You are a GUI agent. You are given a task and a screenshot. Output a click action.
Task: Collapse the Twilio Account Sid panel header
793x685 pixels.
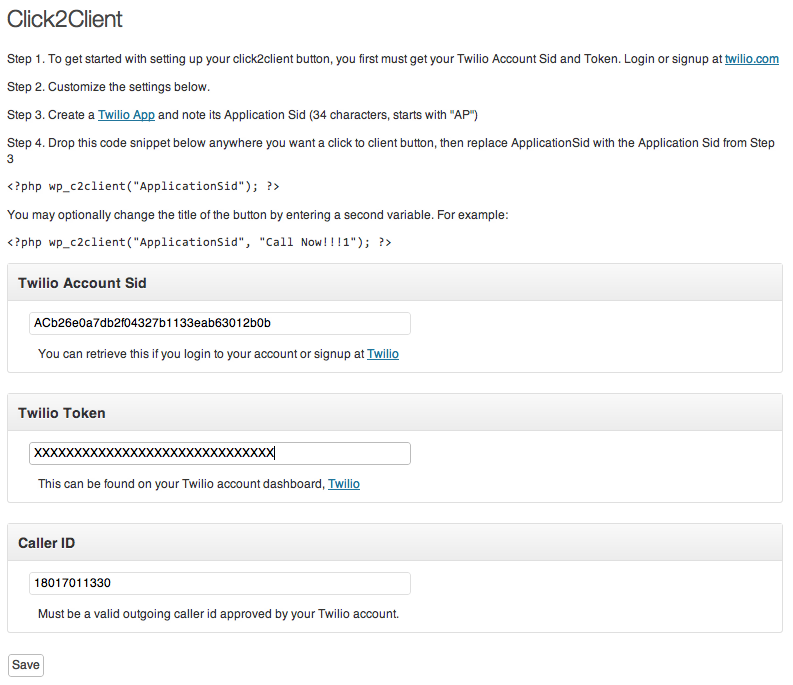(395, 282)
